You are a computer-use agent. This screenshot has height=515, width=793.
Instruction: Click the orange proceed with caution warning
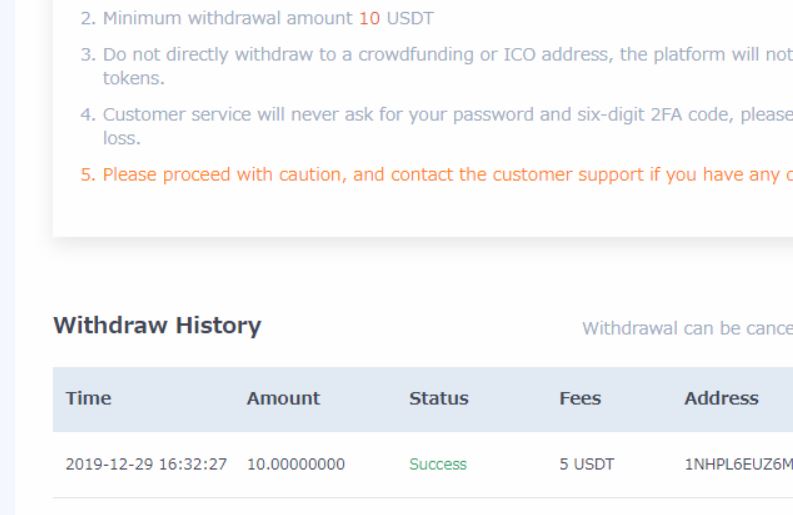436,175
